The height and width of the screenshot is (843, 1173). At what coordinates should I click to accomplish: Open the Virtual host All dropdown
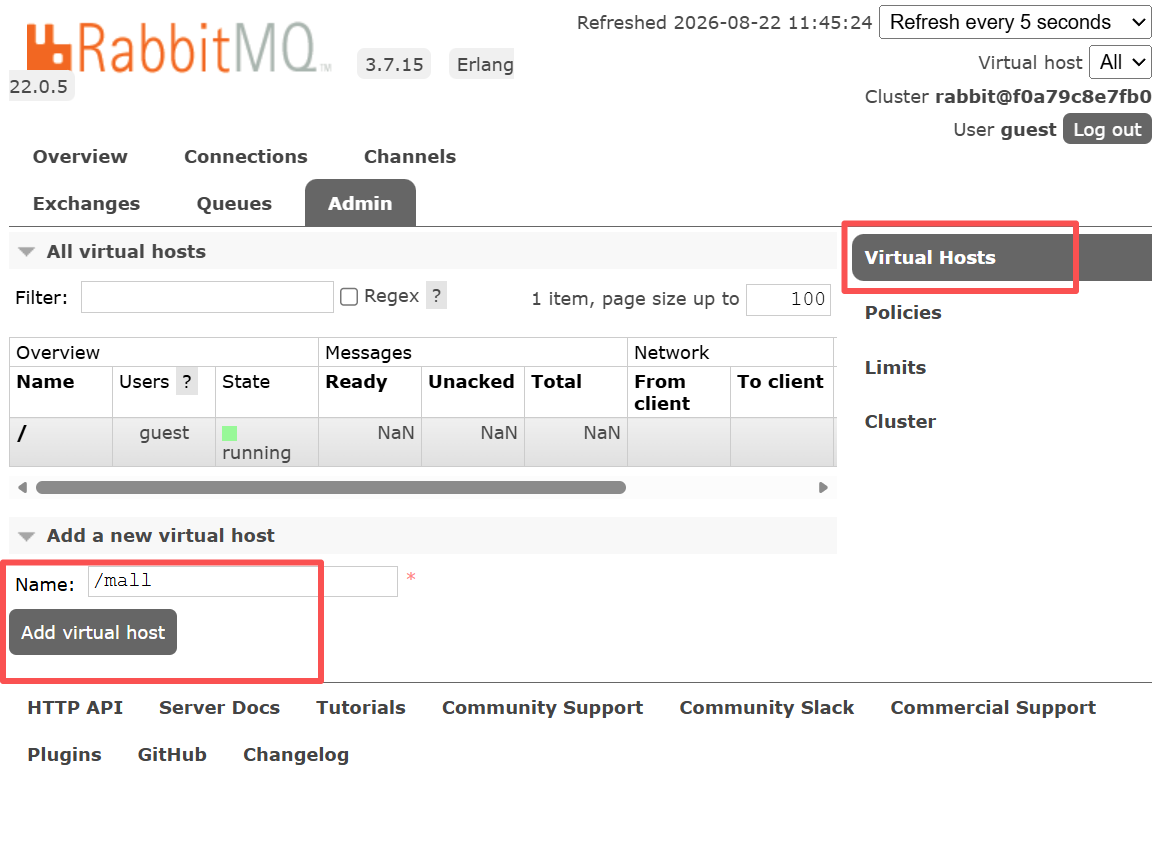tap(1120, 62)
